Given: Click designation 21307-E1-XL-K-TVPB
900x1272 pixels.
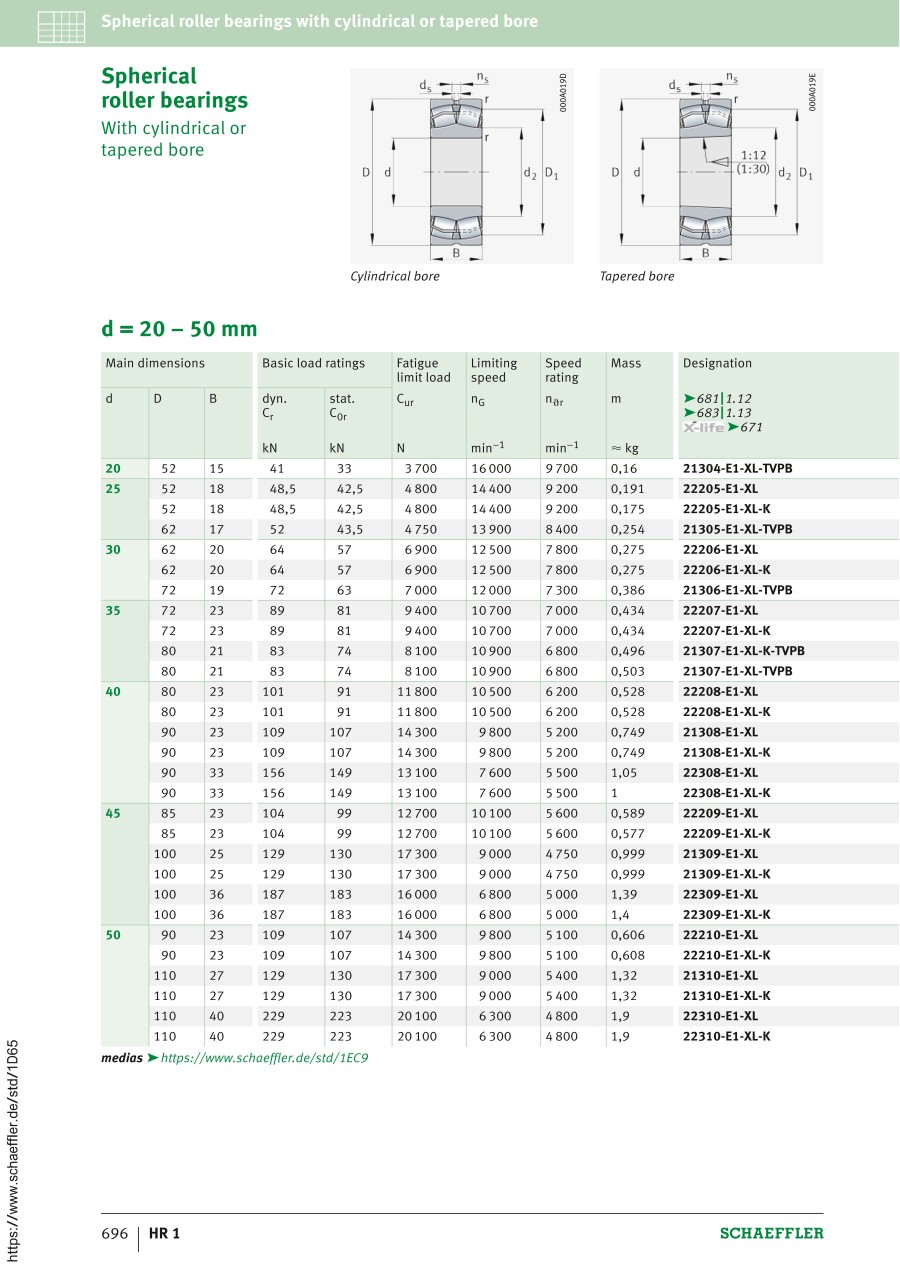Looking at the screenshot, I should 743,651.
